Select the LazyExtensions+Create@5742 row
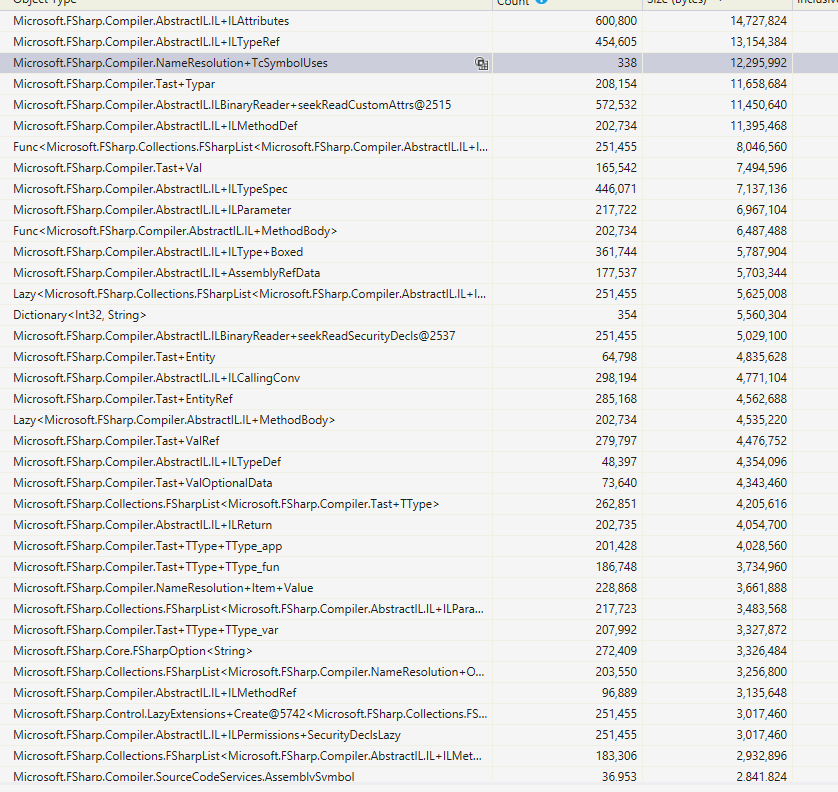This screenshot has height=792, width=838. [419, 713]
